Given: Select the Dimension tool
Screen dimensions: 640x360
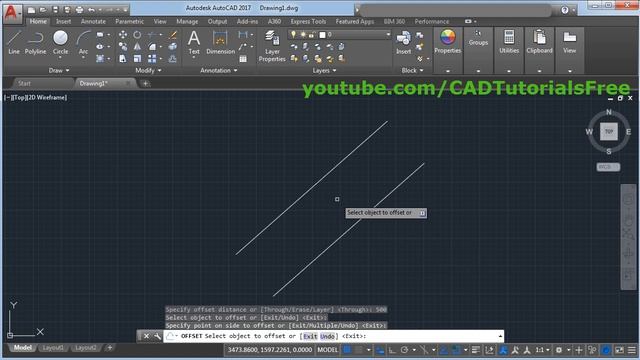Looking at the screenshot, I should coord(220,42).
